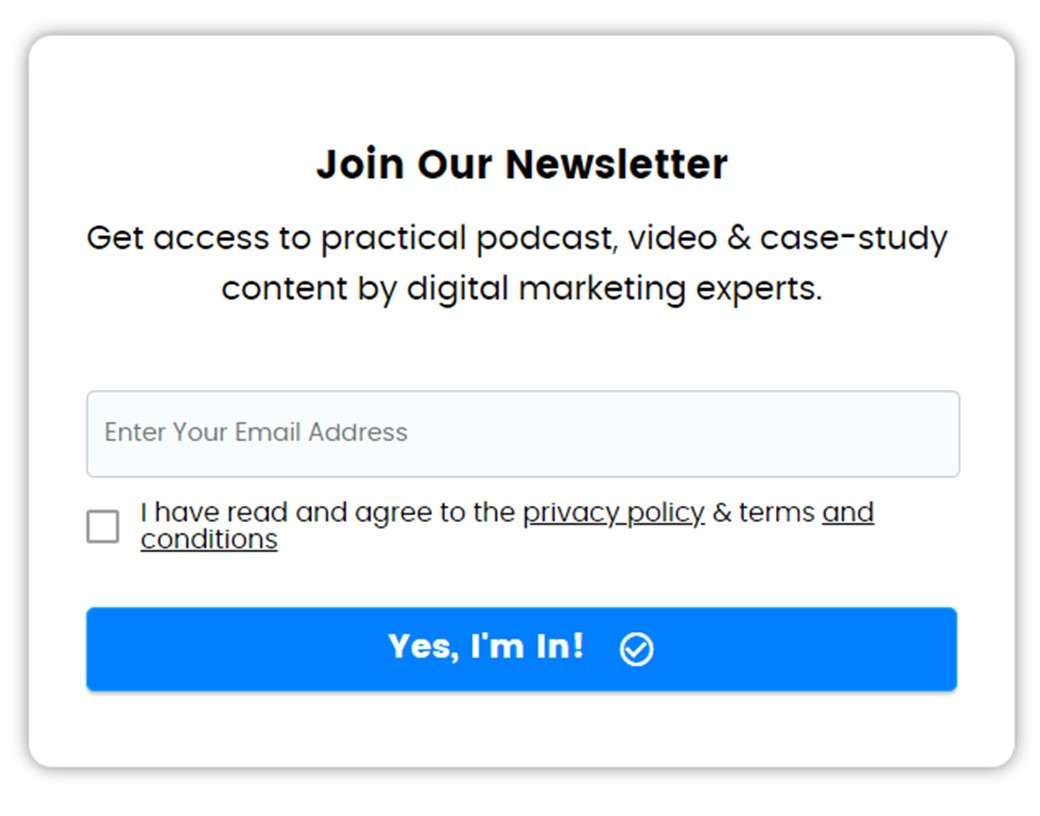Click the "Yes, I'm In!" text label
Screen dimensions: 1040x816
pos(486,647)
